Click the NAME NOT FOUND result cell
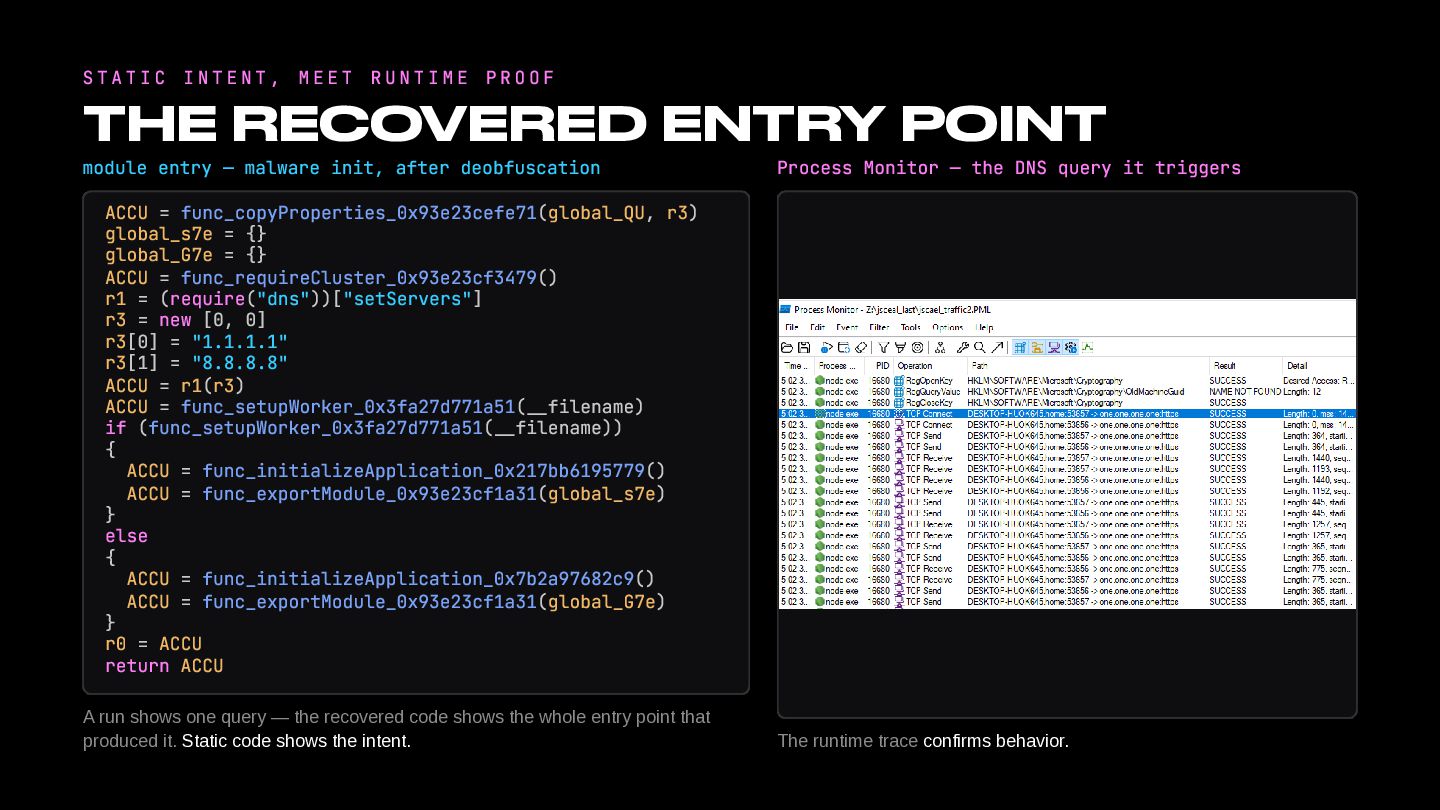 click(1245, 391)
